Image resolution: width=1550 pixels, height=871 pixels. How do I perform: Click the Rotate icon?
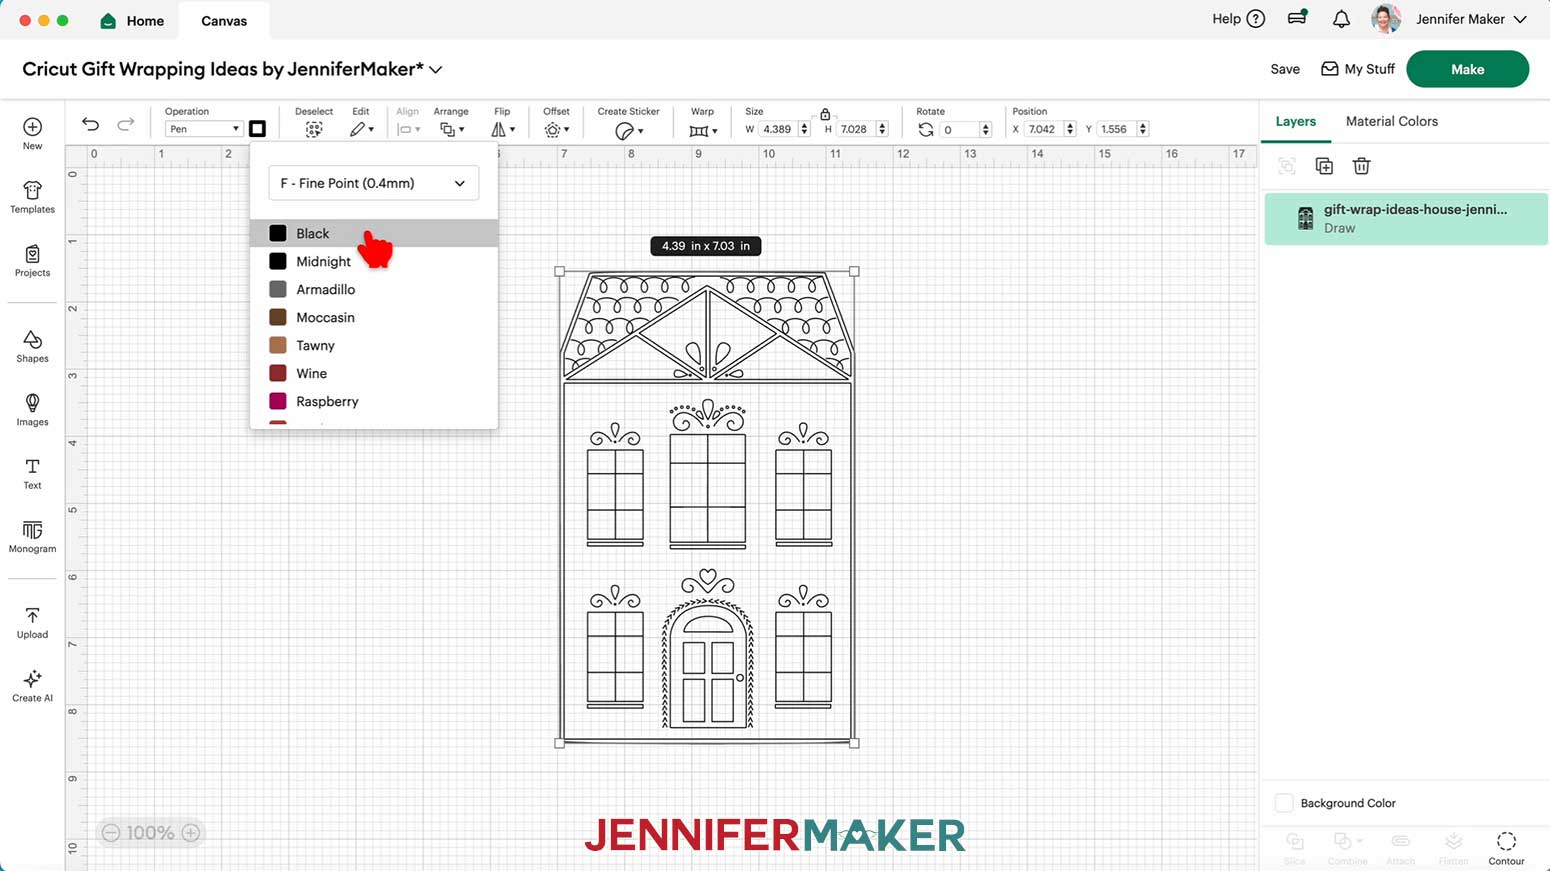(x=926, y=130)
